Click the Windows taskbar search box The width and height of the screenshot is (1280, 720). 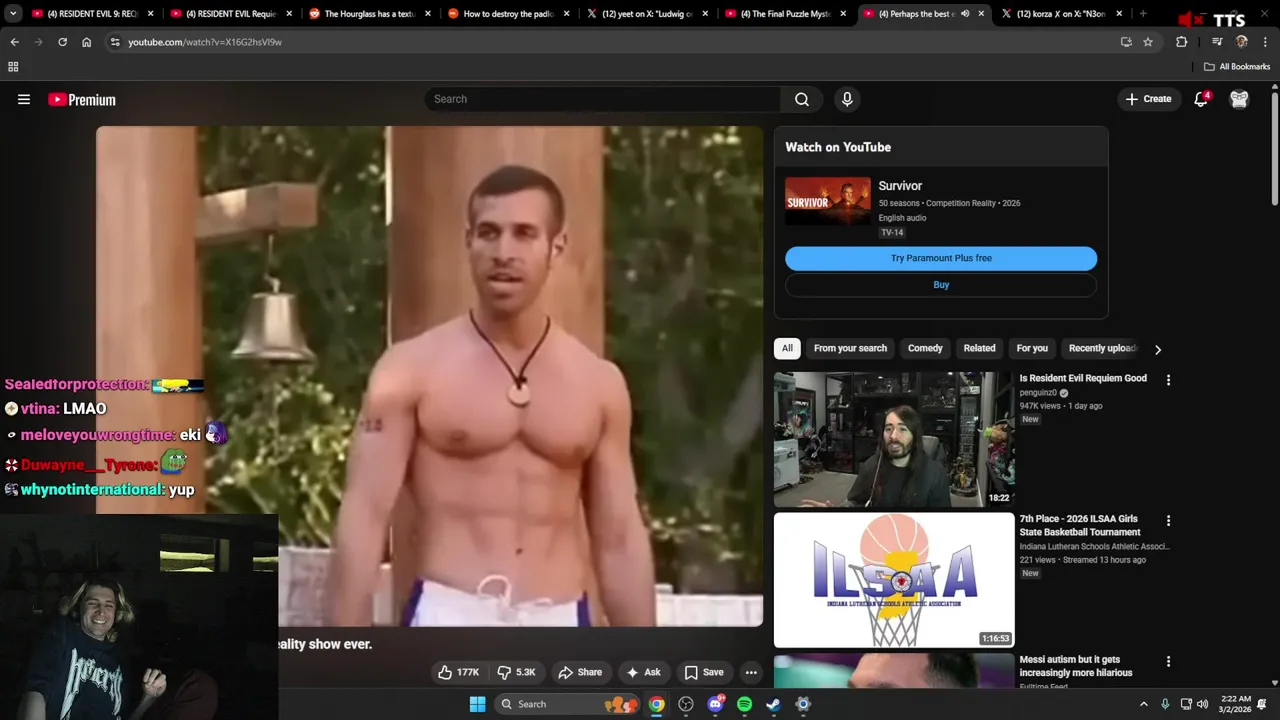pyautogui.click(x=568, y=704)
